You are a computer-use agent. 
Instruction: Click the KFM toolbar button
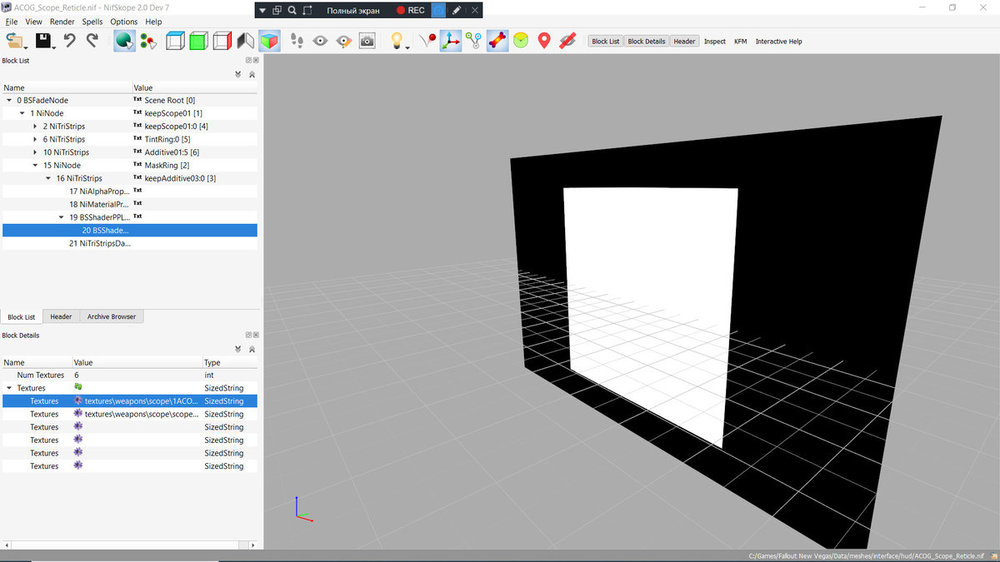[x=740, y=41]
